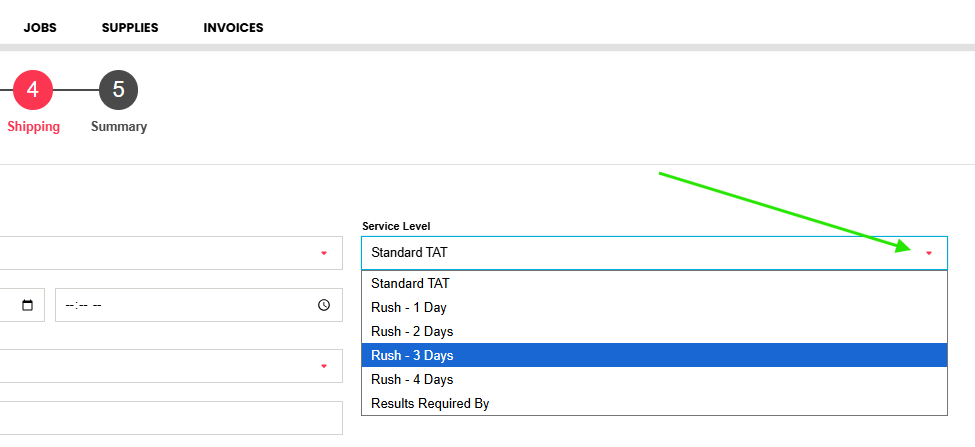Click the Shipping step label

[34, 127]
